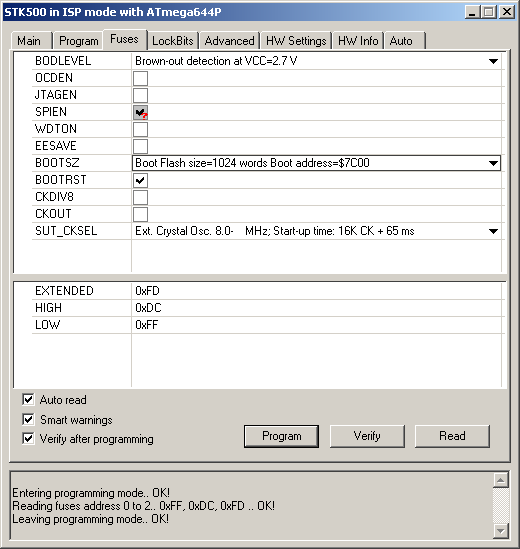Enable the WDTON fuse checkbox
Image resolution: width=520 pixels, height=549 pixels.
(140, 129)
